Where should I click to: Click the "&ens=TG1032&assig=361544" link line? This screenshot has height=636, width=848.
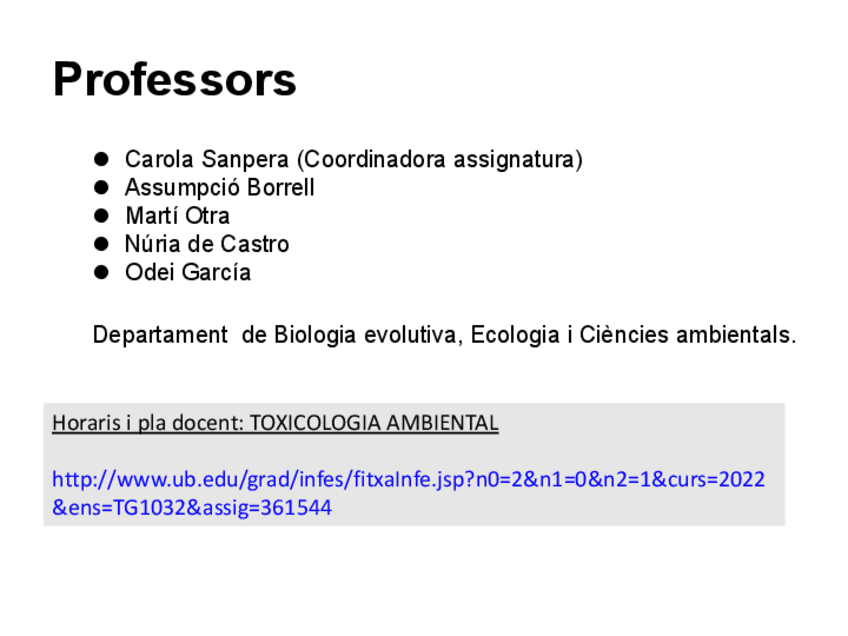click(191, 508)
